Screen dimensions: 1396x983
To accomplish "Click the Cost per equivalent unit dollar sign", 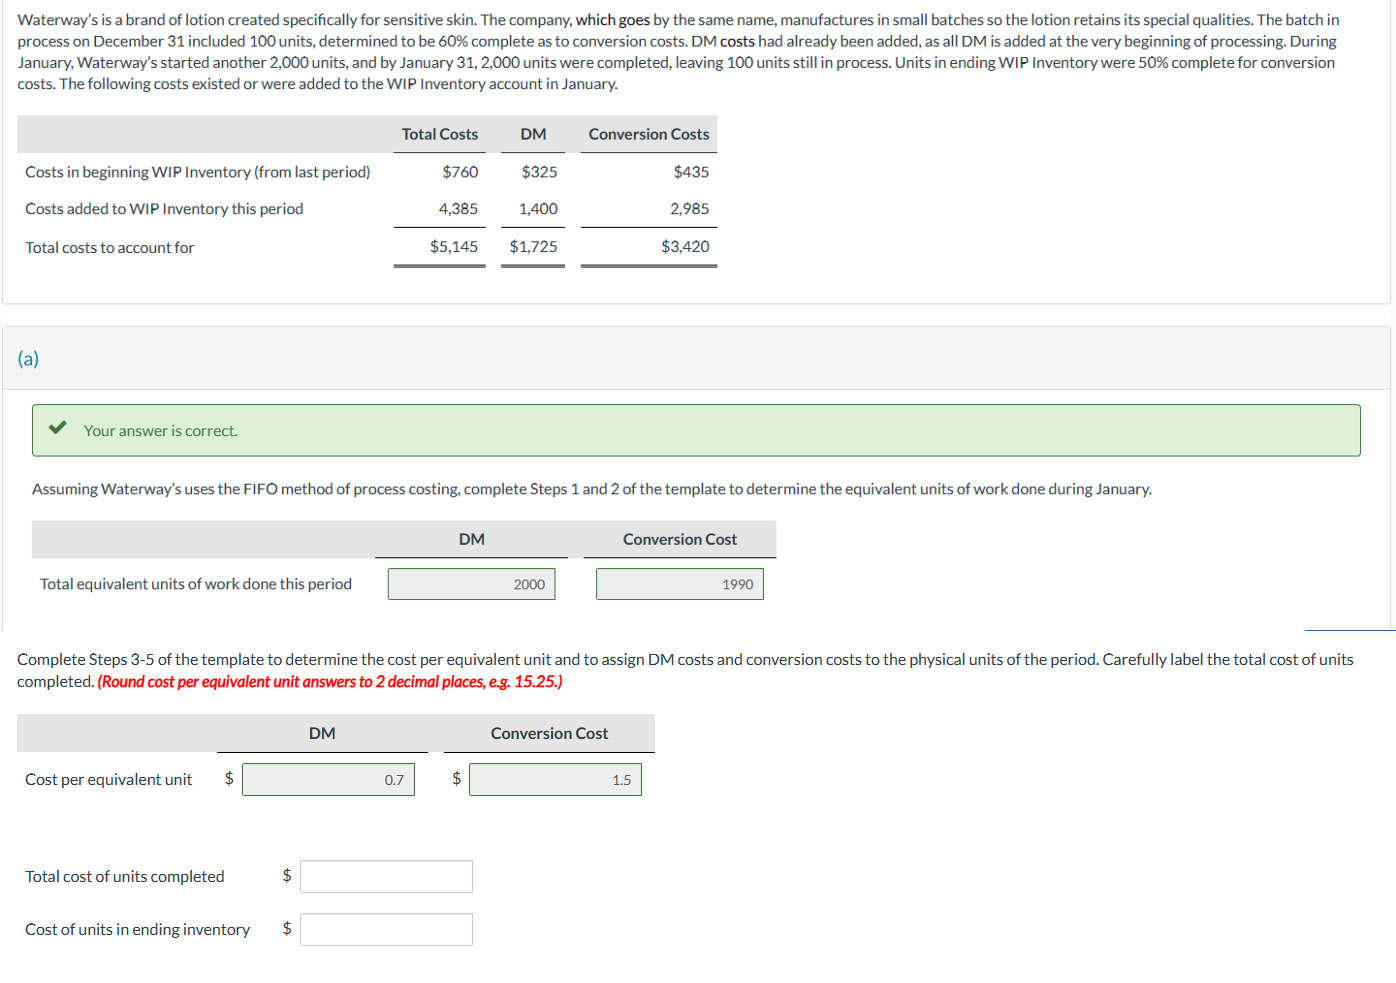I will click(x=228, y=778).
